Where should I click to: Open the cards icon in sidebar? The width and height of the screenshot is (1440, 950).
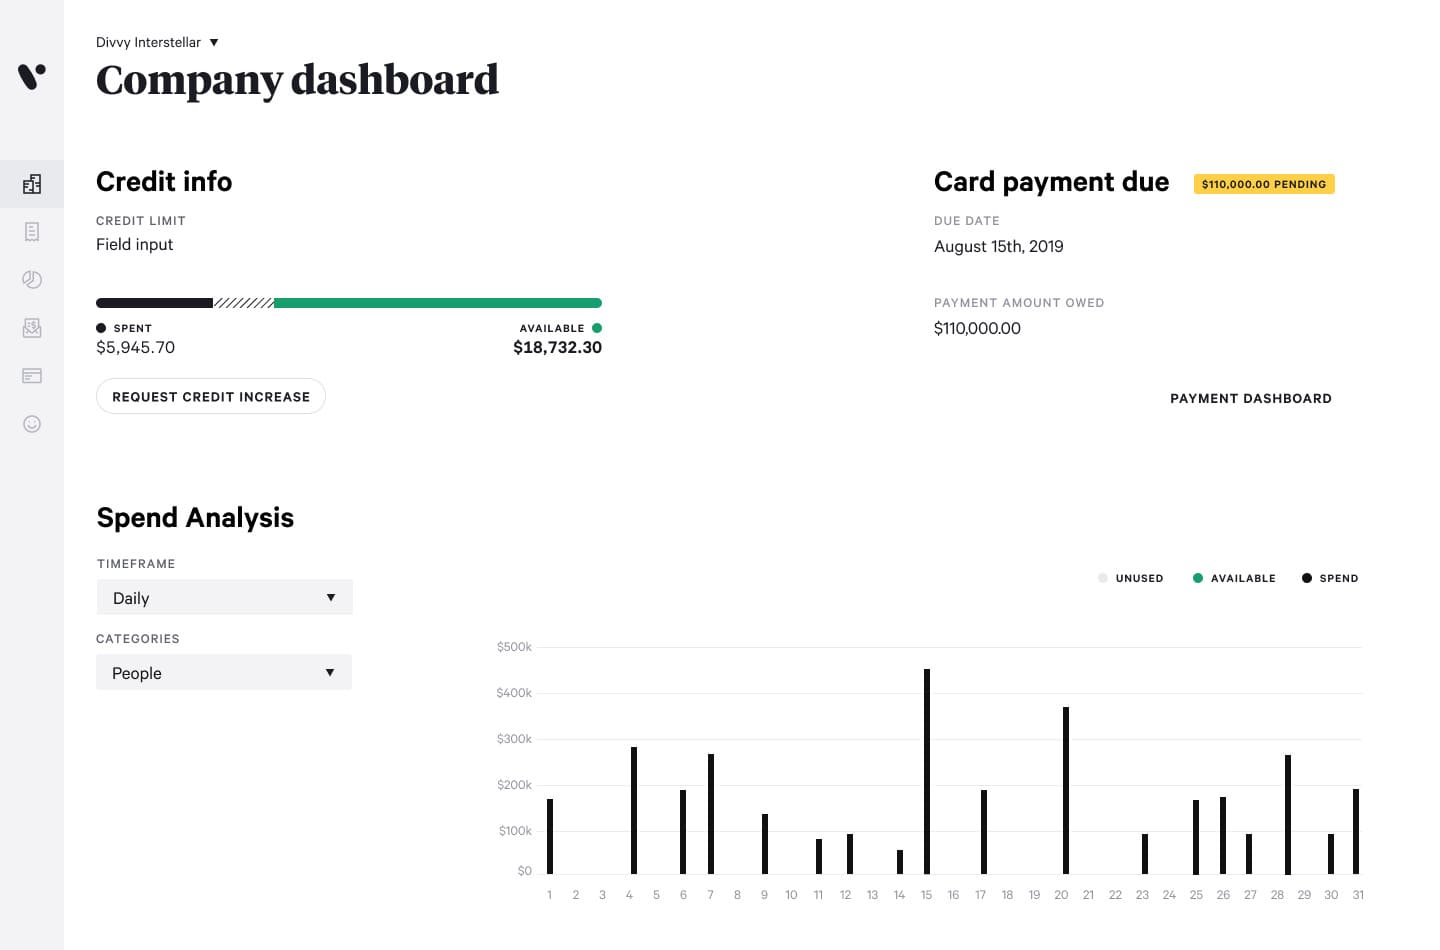(x=32, y=376)
